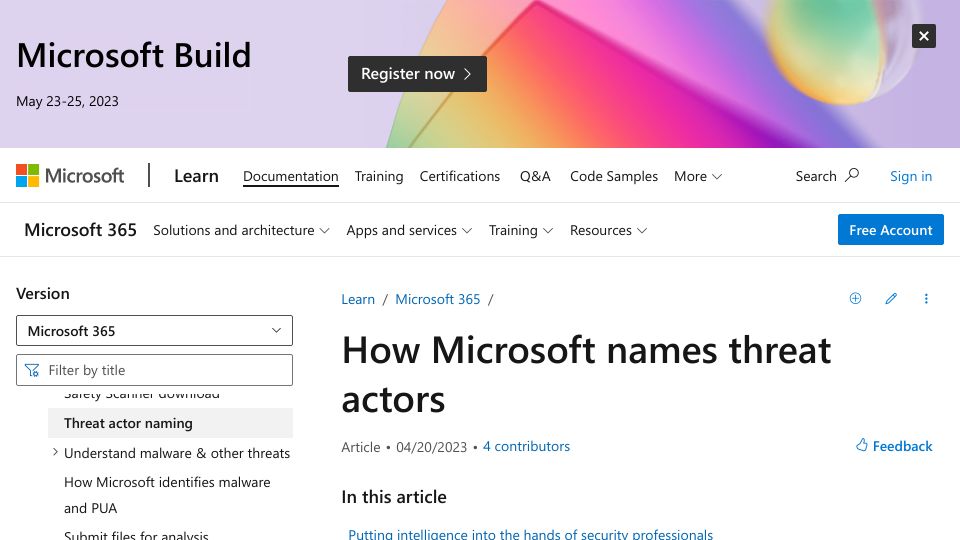Click the article date 04/20/2023
The height and width of the screenshot is (540, 960).
click(432, 447)
